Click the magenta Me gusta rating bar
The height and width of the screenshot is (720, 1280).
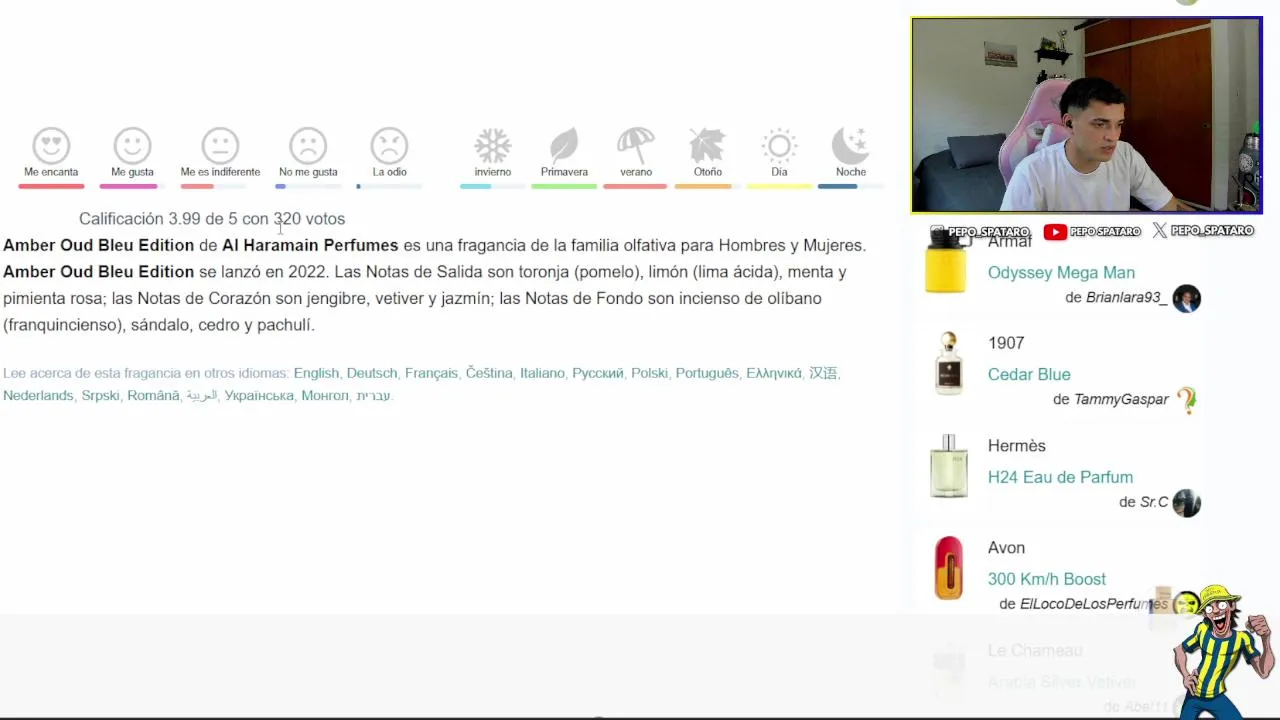pos(128,186)
